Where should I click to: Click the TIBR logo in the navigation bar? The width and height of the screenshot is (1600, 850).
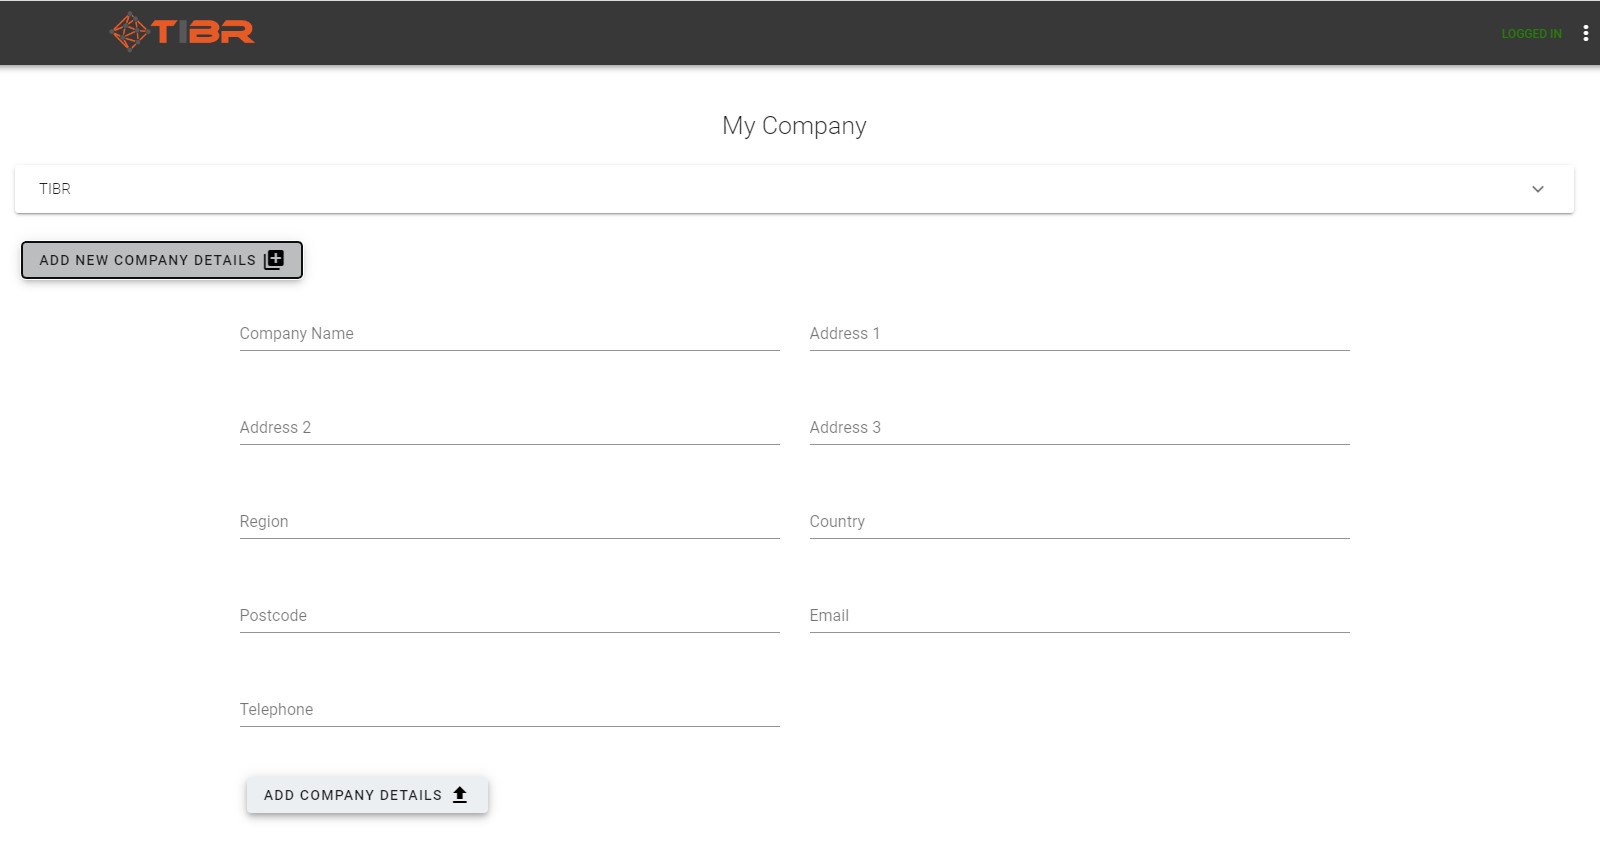(183, 31)
